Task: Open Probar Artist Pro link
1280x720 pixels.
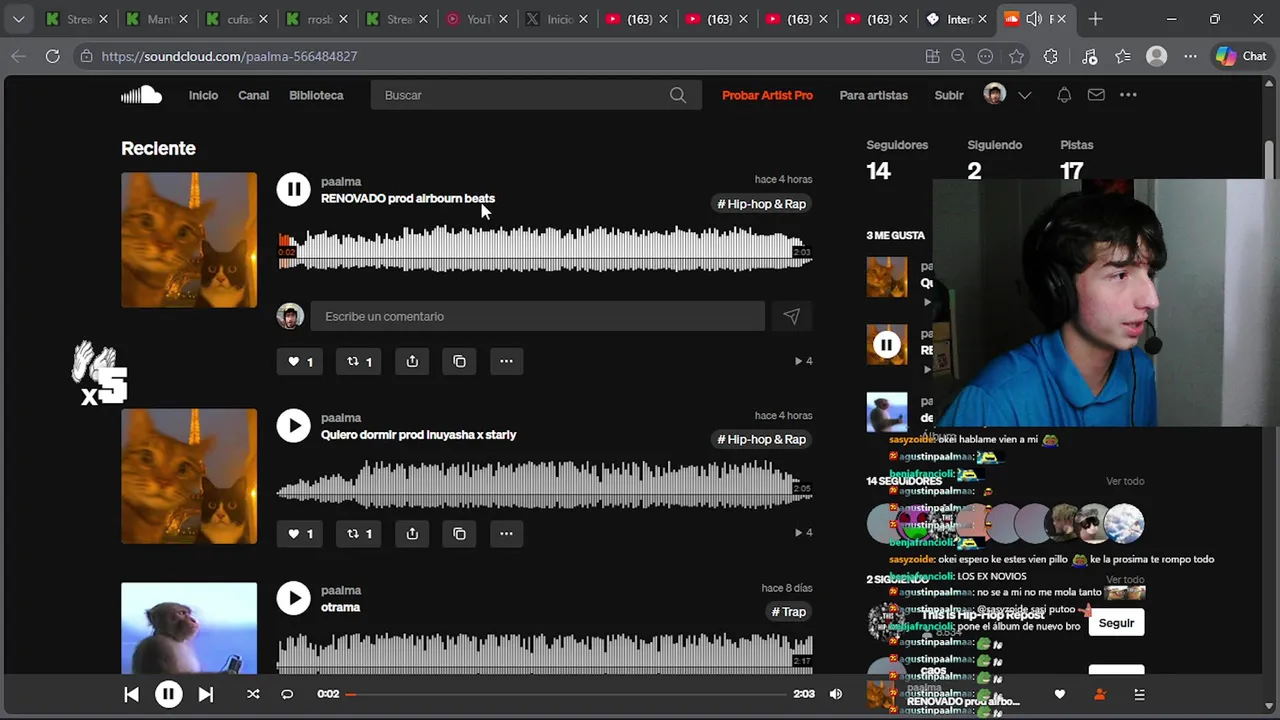Action: [x=767, y=95]
